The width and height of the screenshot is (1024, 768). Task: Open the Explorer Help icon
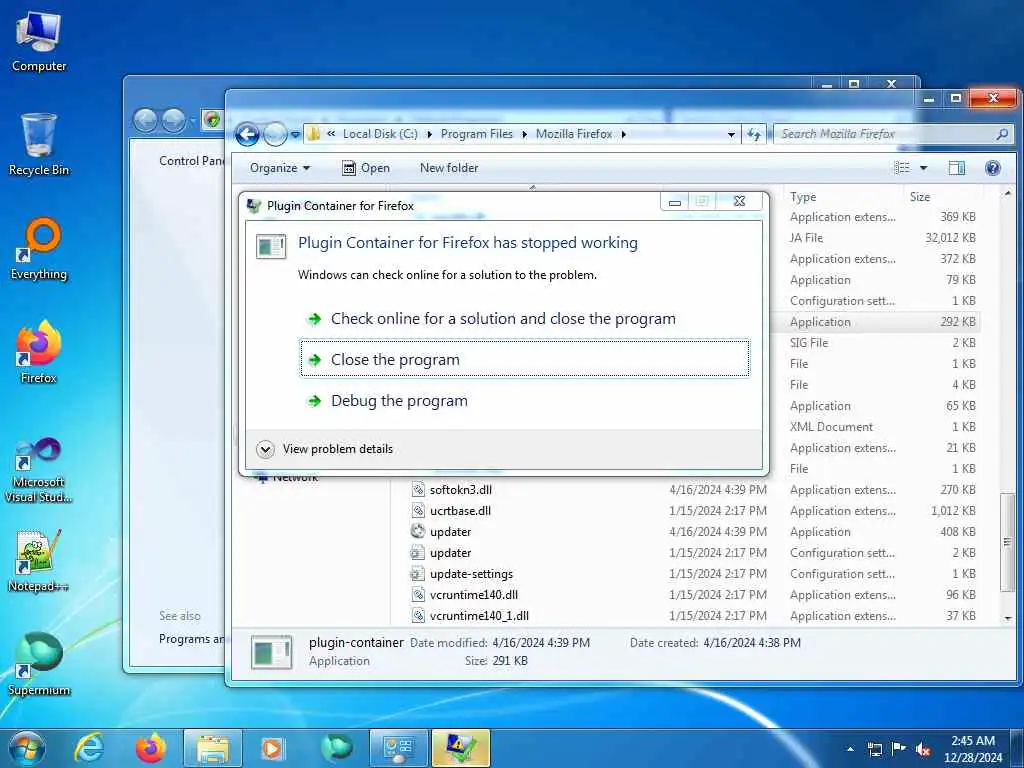click(993, 168)
